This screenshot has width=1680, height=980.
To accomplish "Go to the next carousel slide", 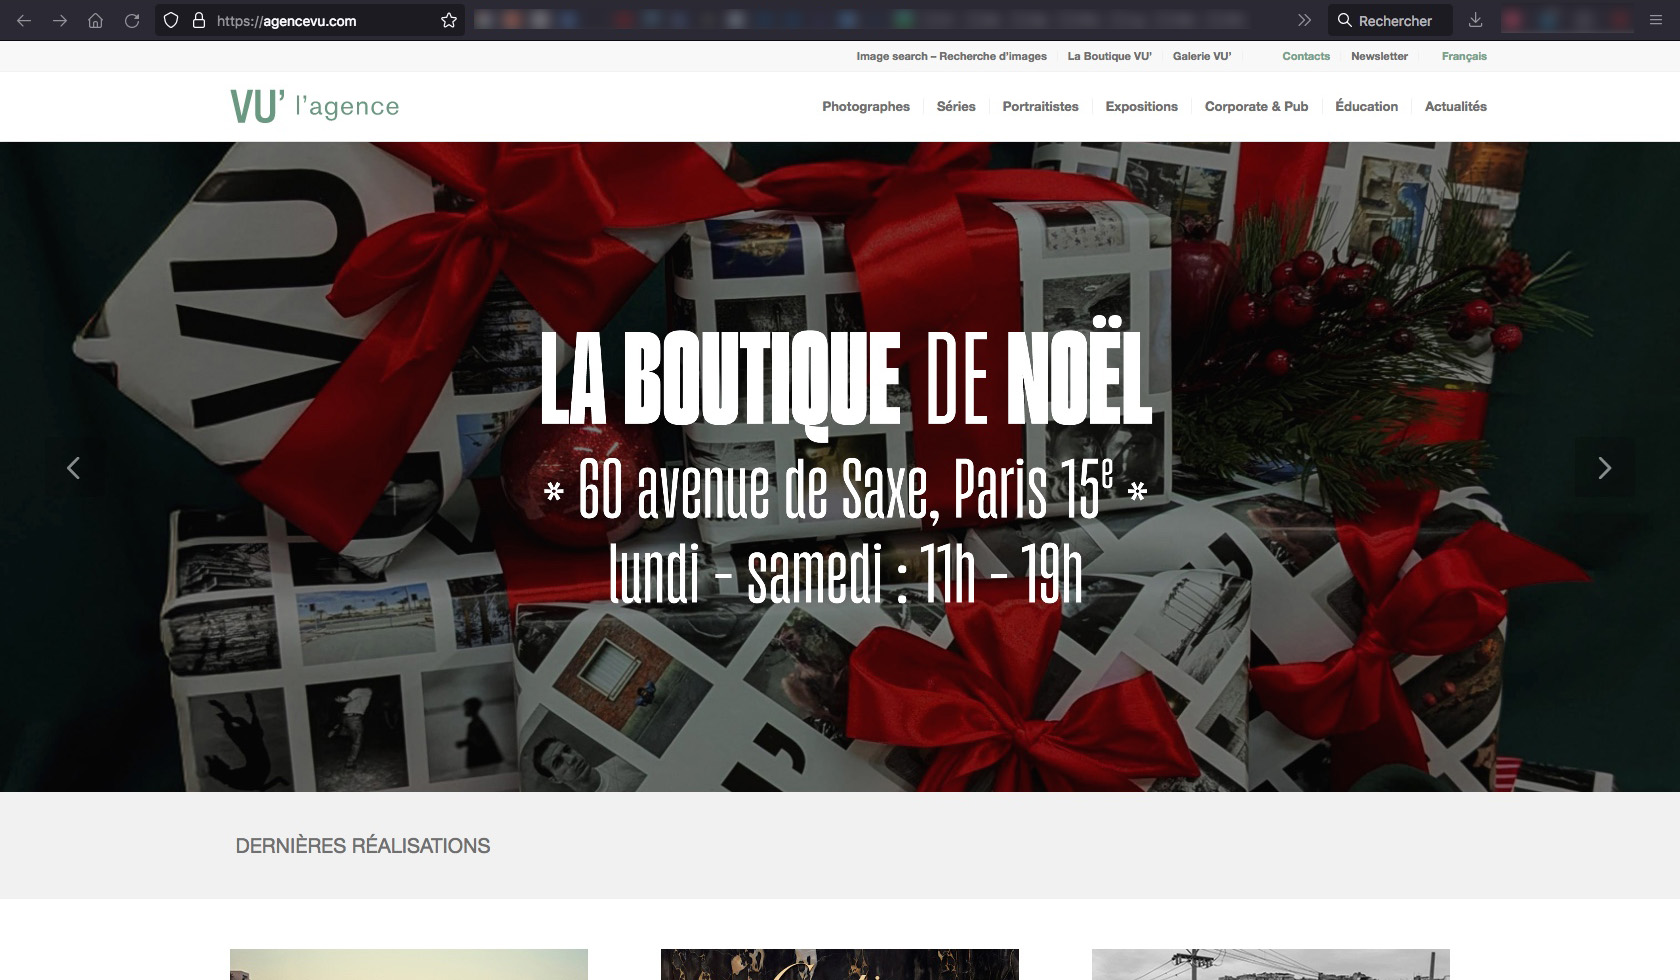I will [1604, 468].
